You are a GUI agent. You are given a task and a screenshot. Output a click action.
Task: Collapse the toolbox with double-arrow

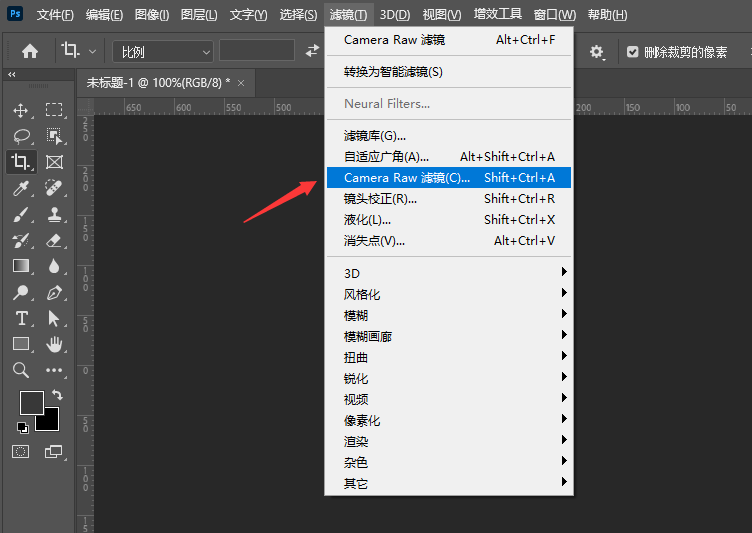tap(12, 74)
